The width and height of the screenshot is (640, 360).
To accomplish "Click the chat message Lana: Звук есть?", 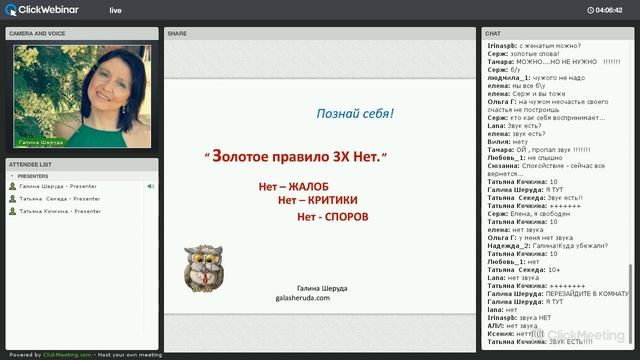I will (514, 126).
